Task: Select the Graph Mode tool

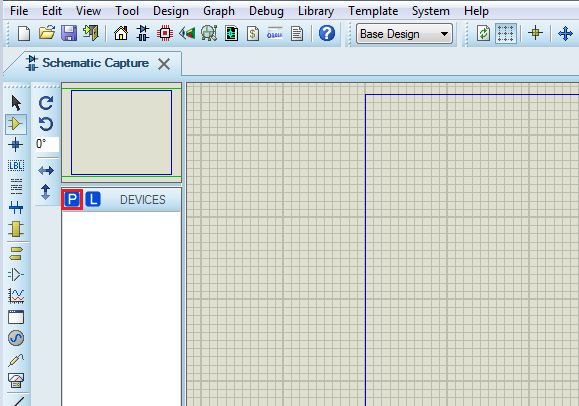Action: [16, 296]
